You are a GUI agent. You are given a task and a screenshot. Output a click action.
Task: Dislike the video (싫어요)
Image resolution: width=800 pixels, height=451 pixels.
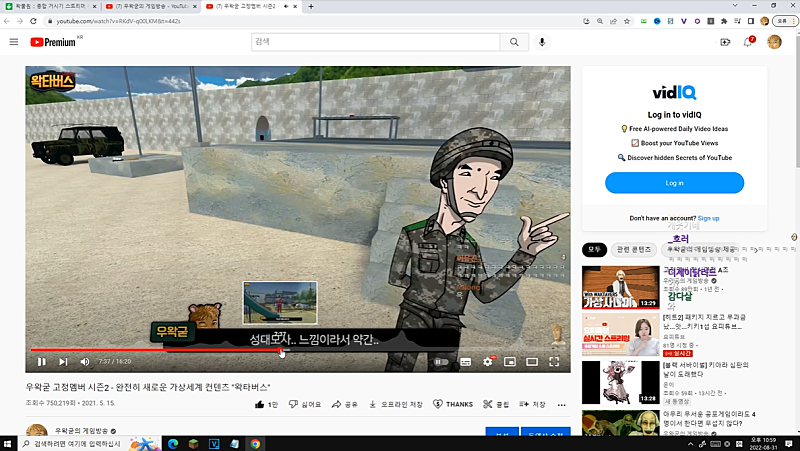[305, 405]
